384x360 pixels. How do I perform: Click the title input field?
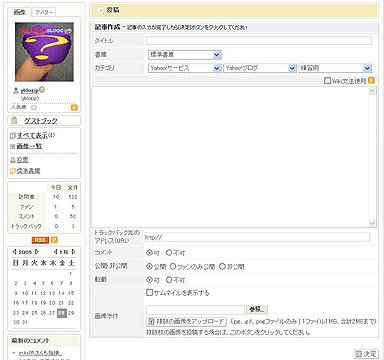tap(259, 41)
